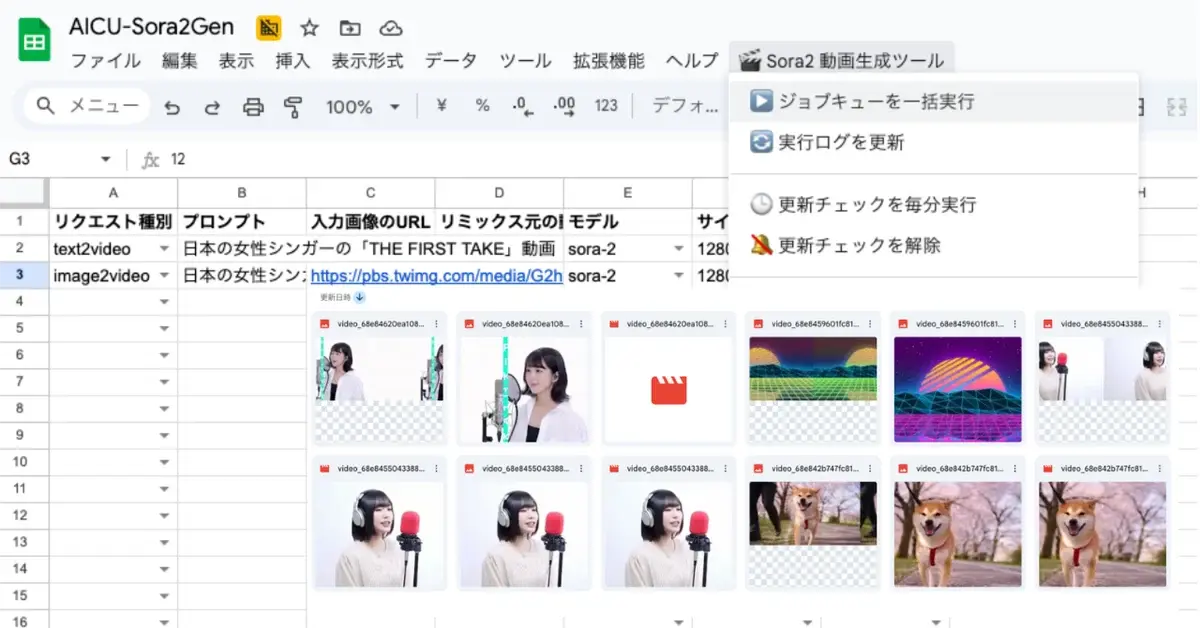Star the AICU-Sora2Gen document
The width and height of the screenshot is (1200, 628).
(x=310, y=28)
